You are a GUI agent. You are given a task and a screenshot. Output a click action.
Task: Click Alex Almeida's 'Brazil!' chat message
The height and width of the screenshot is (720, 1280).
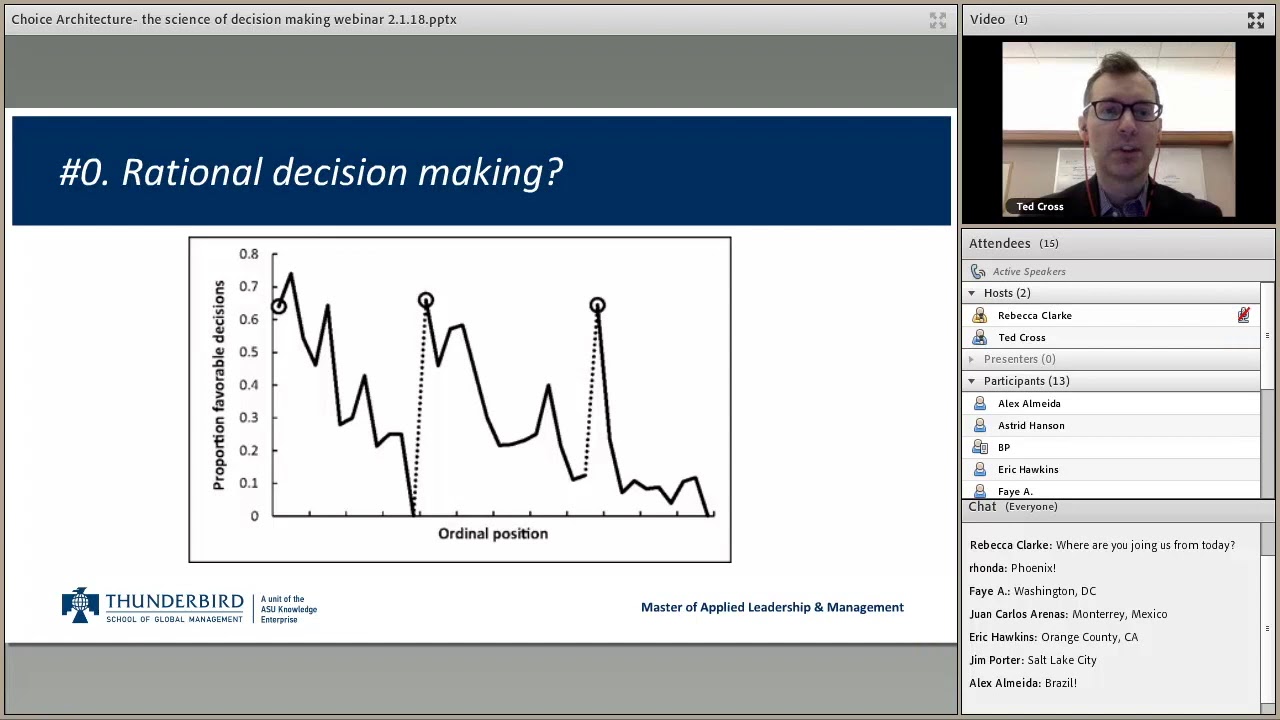point(1023,683)
